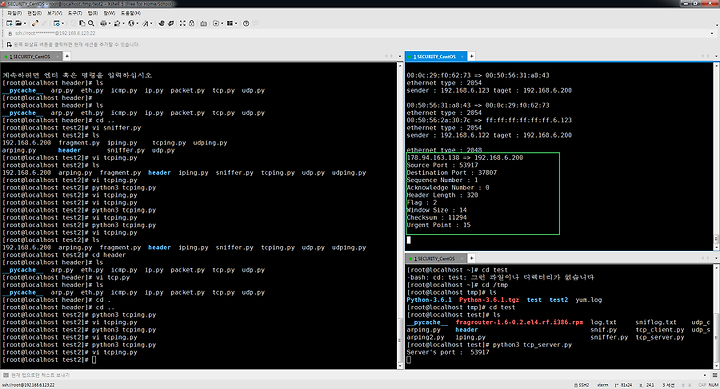Click the session Properties toolbar icon
Image resolution: width=720 pixels, height=389 pixels.
click(56, 23)
